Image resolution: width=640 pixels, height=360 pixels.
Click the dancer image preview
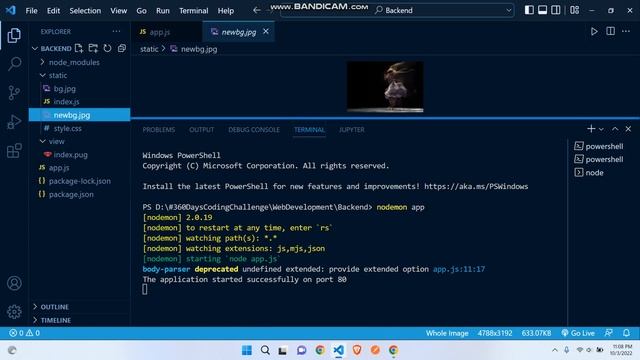click(x=385, y=87)
